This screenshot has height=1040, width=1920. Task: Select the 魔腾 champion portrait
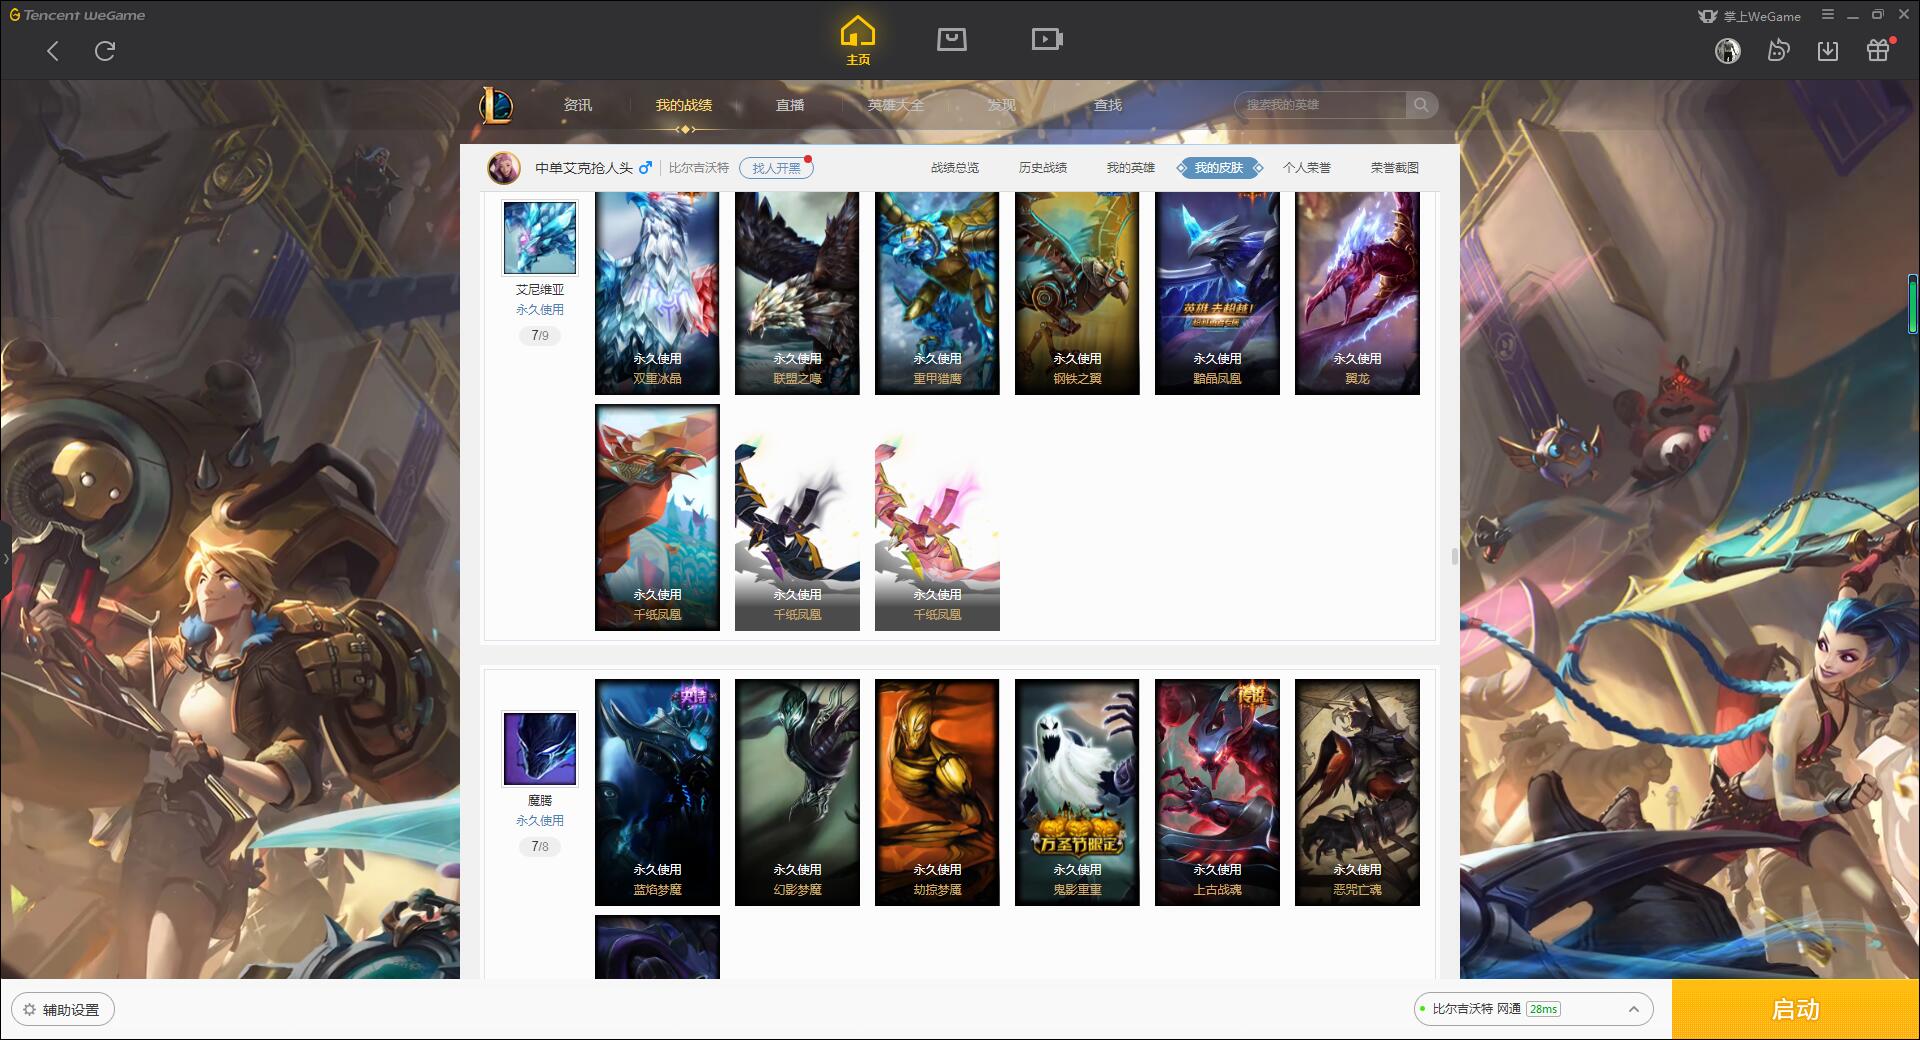[x=540, y=749]
